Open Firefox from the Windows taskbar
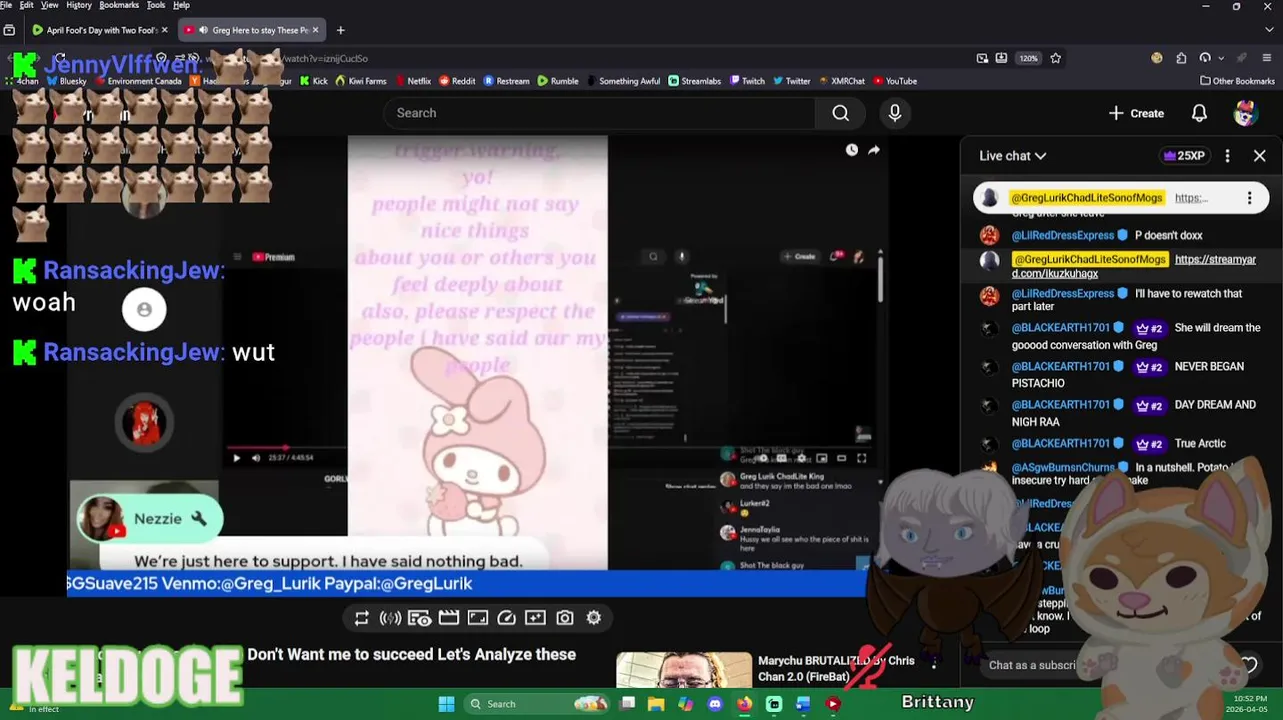Image resolution: width=1283 pixels, height=720 pixels. (744, 704)
